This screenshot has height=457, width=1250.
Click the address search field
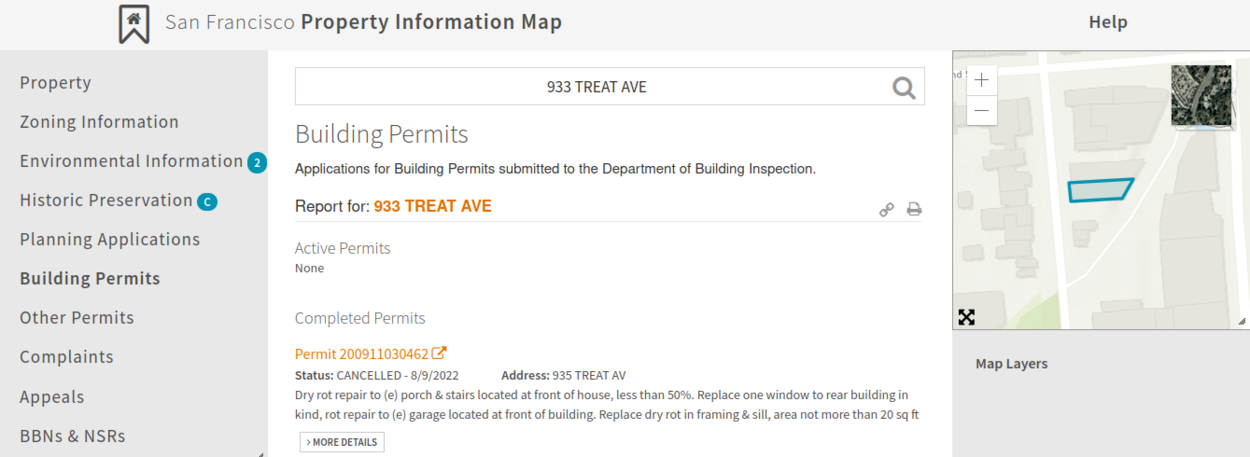[x=596, y=87]
